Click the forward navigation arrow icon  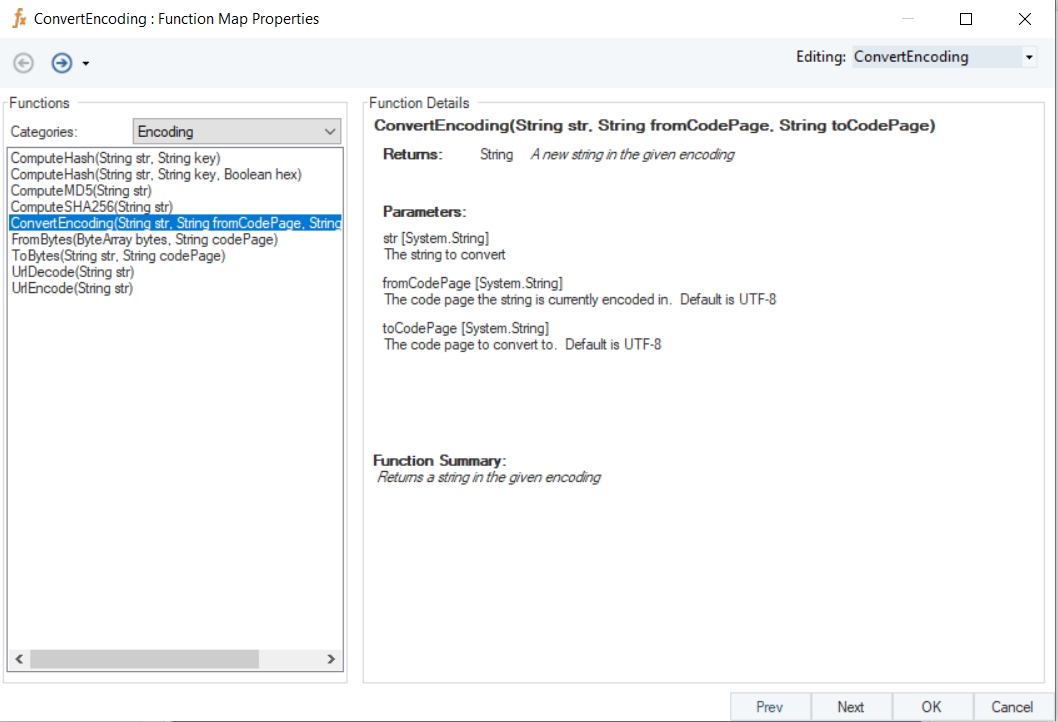pos(62,63)
